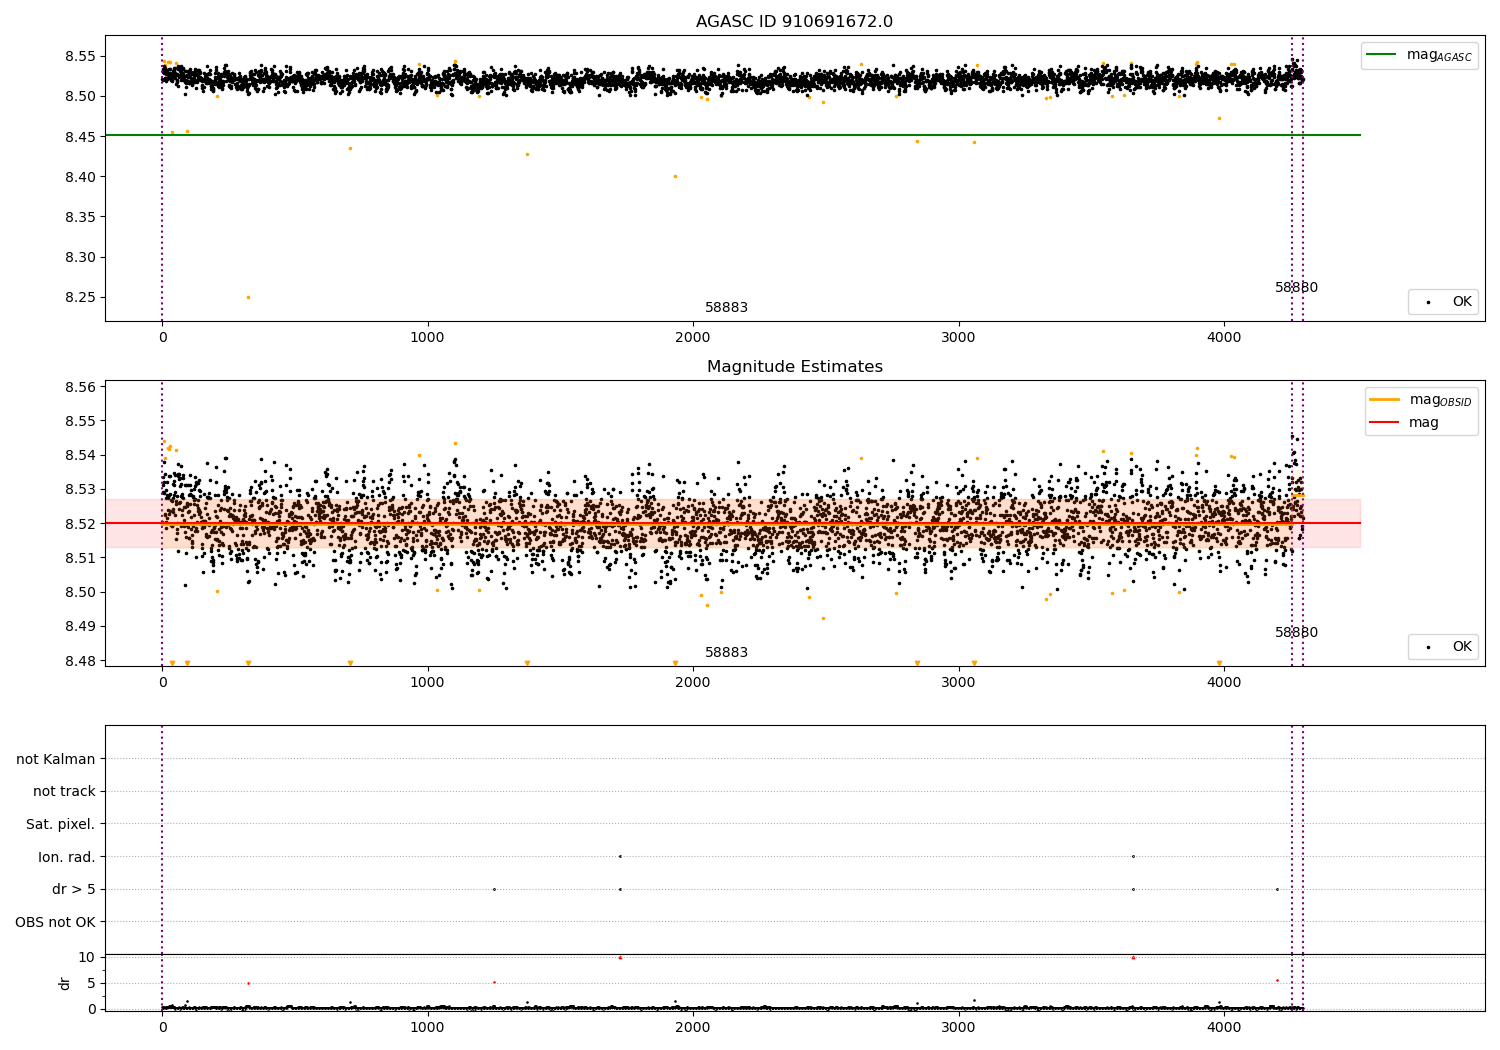Click the 2000 x-axis tick of the bottom plot
The width and height of the screenshot is (1500, 1050).
click(x=693, y=1028)
